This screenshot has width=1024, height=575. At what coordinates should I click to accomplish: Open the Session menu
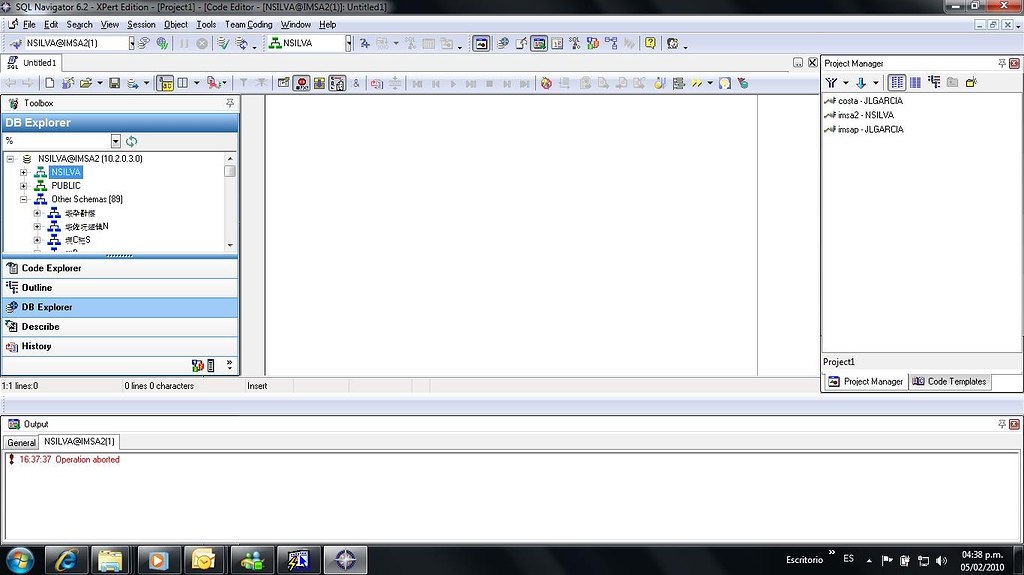[x=141, y=24]
